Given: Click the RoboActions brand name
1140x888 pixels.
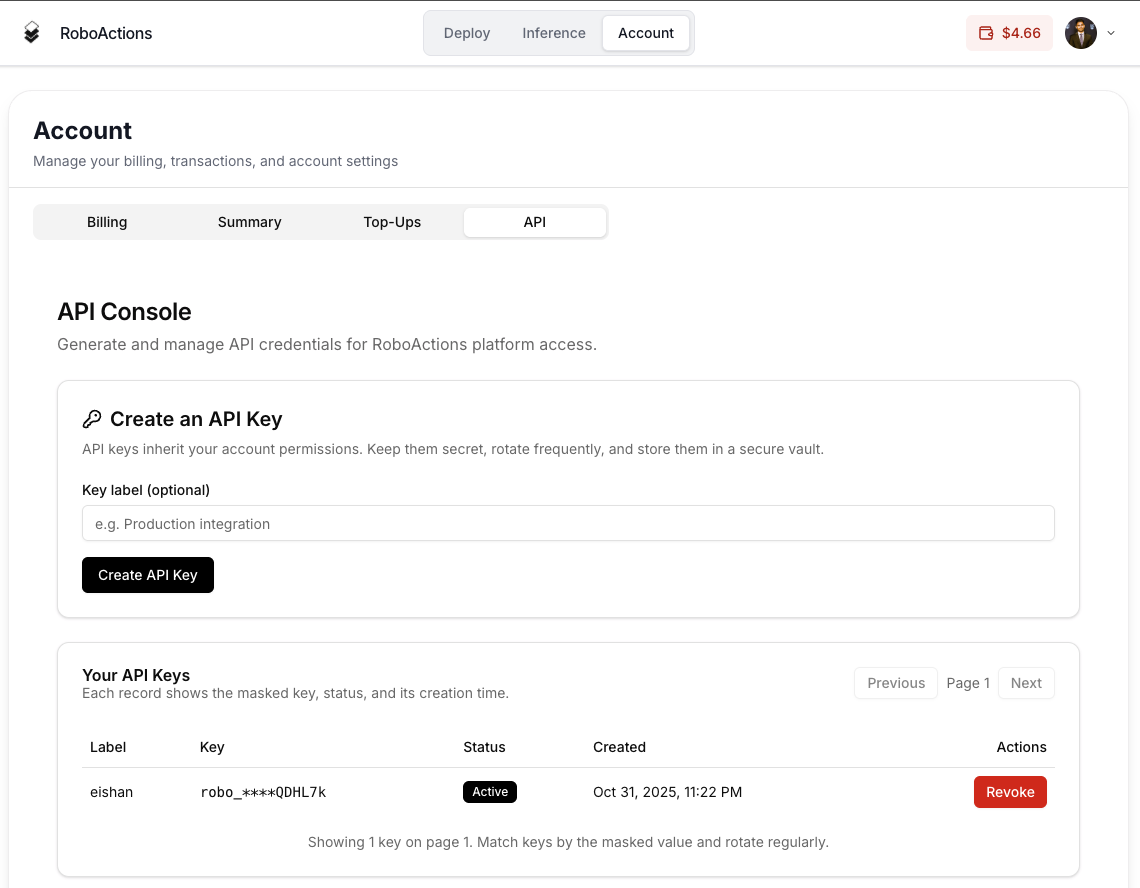Looking at the screenshot, I should 106,33.
